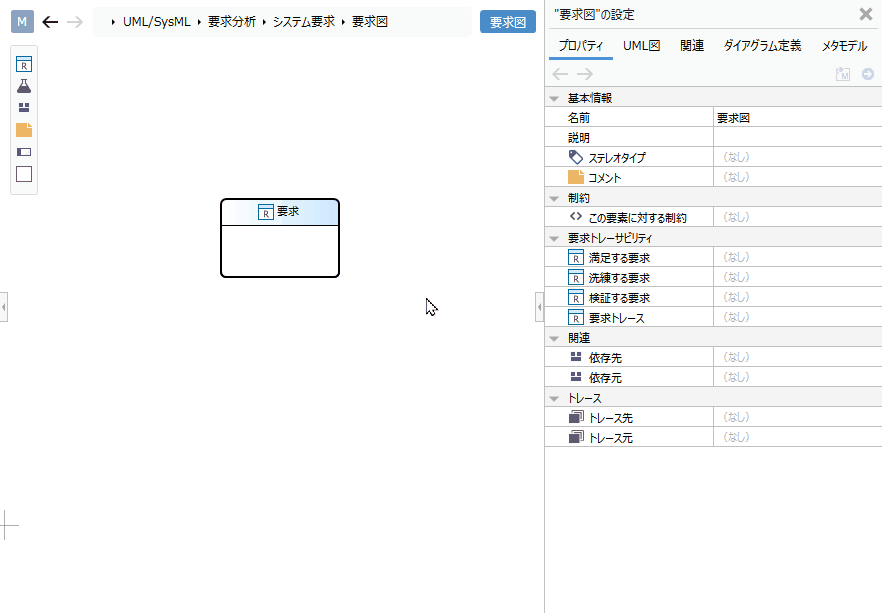Click the M model home icon

point(22,22)
